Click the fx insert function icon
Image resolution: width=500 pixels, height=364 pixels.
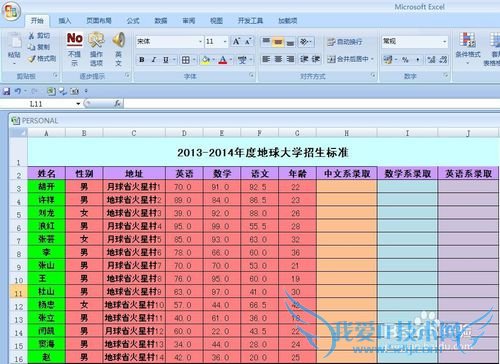pos(117,104)
